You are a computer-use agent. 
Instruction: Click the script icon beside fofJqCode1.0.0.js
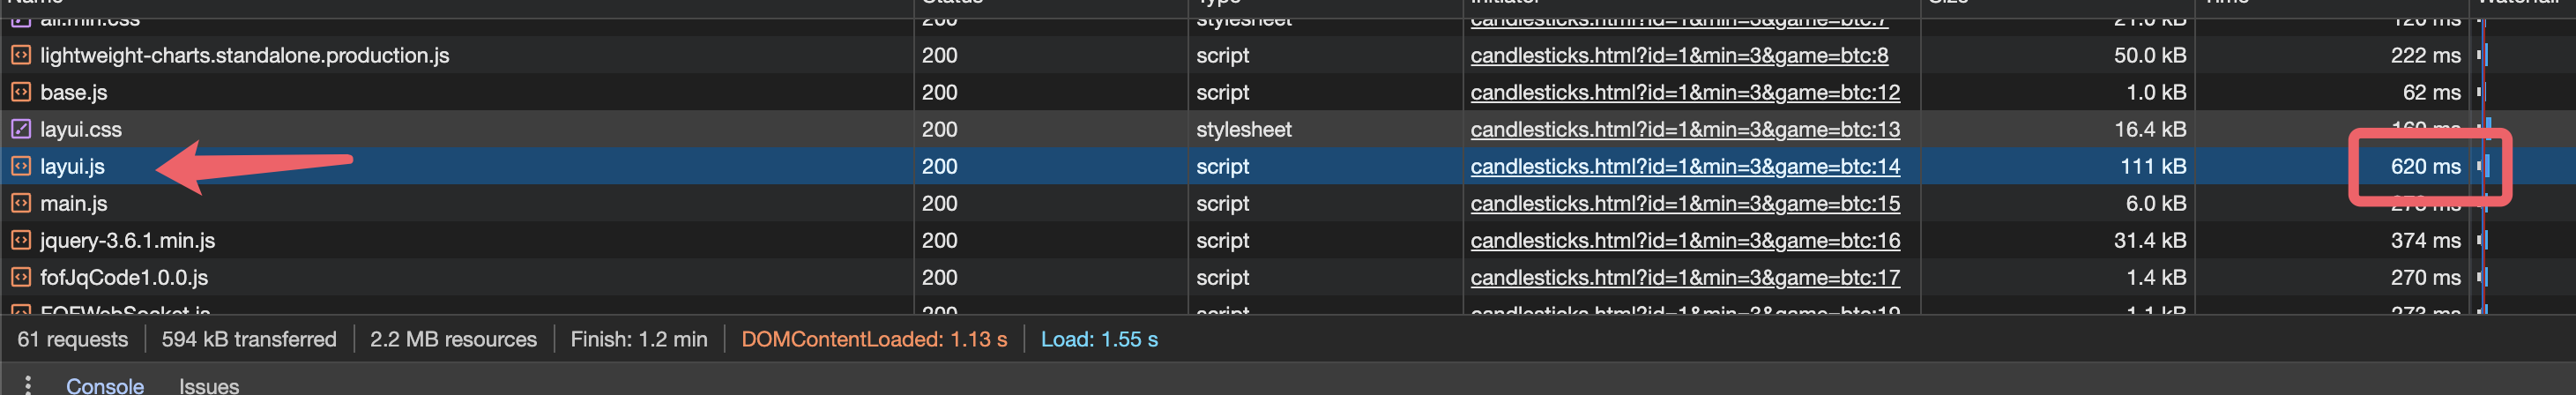click(x=21, y=277)
